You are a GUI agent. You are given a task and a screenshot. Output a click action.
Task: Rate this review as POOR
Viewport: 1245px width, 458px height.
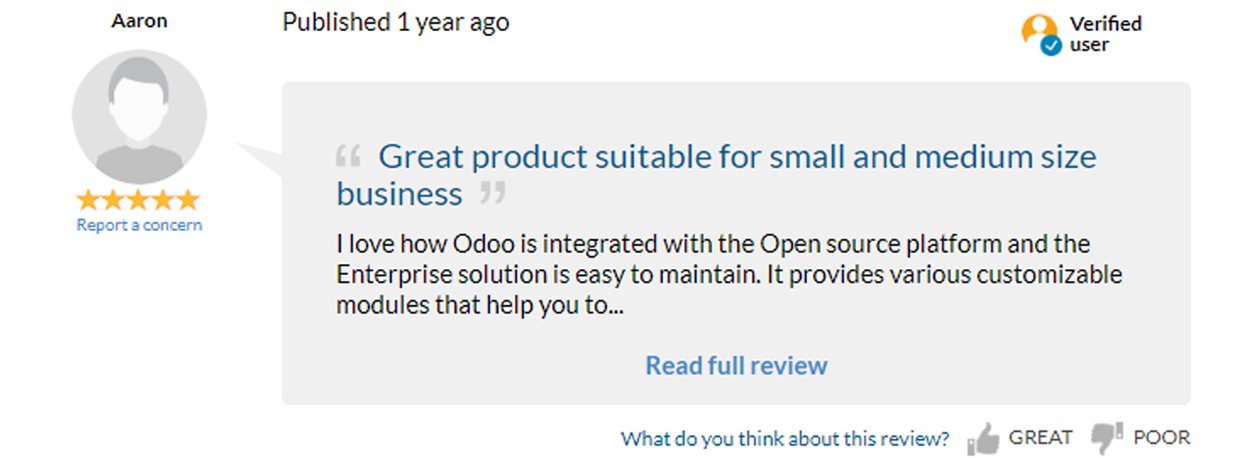point(1162,437)
